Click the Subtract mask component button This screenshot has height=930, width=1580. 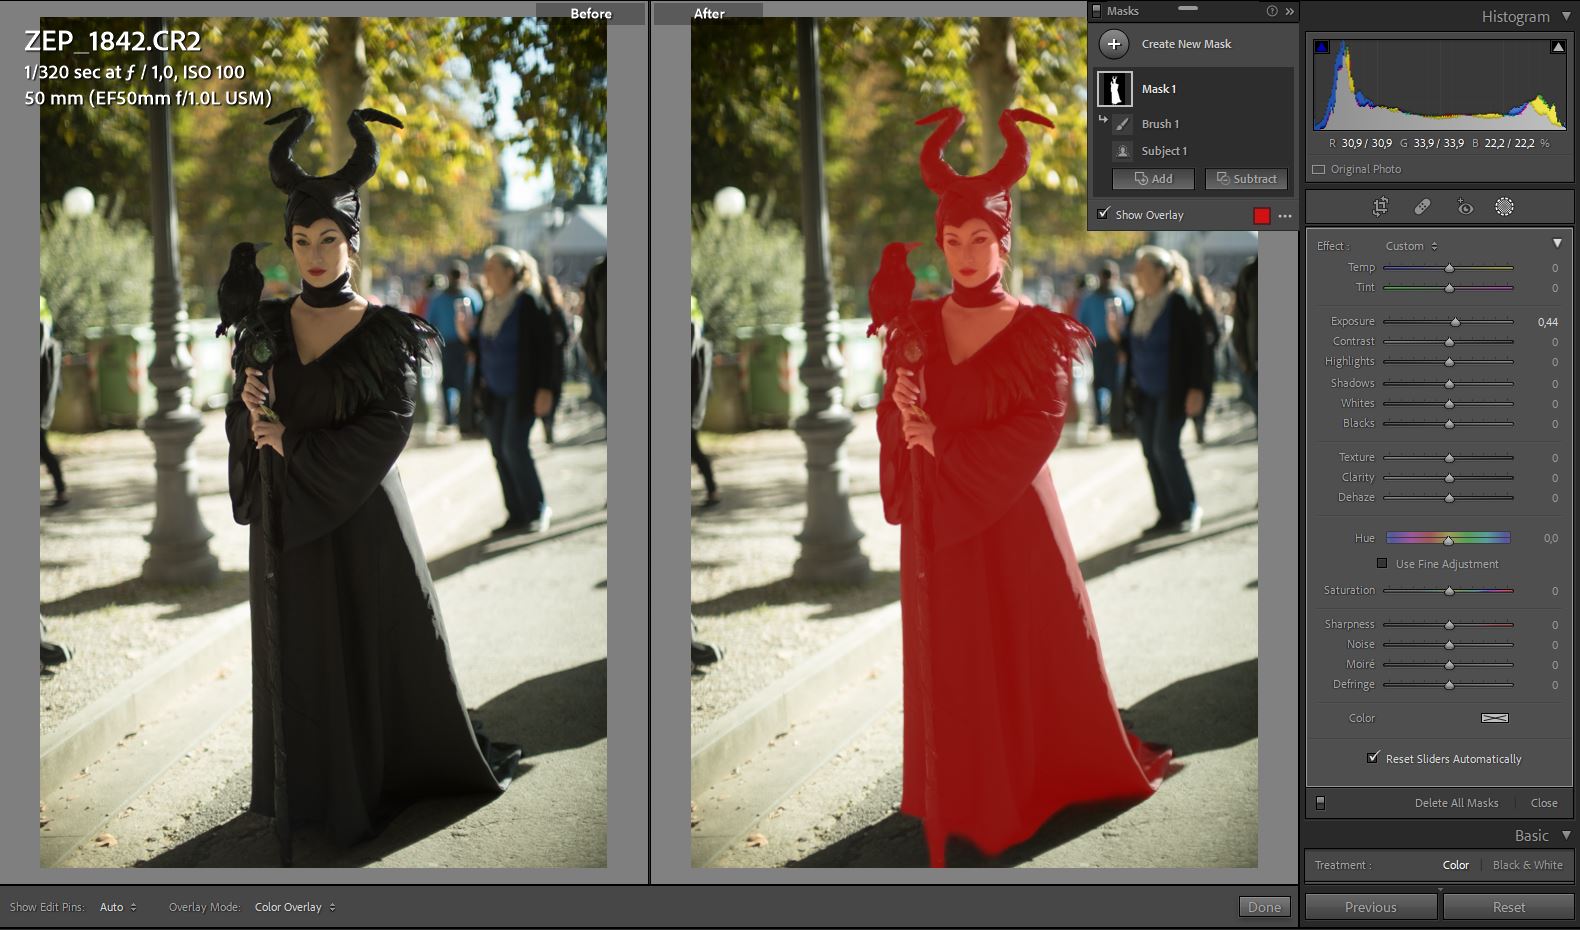pos(1246,179)
